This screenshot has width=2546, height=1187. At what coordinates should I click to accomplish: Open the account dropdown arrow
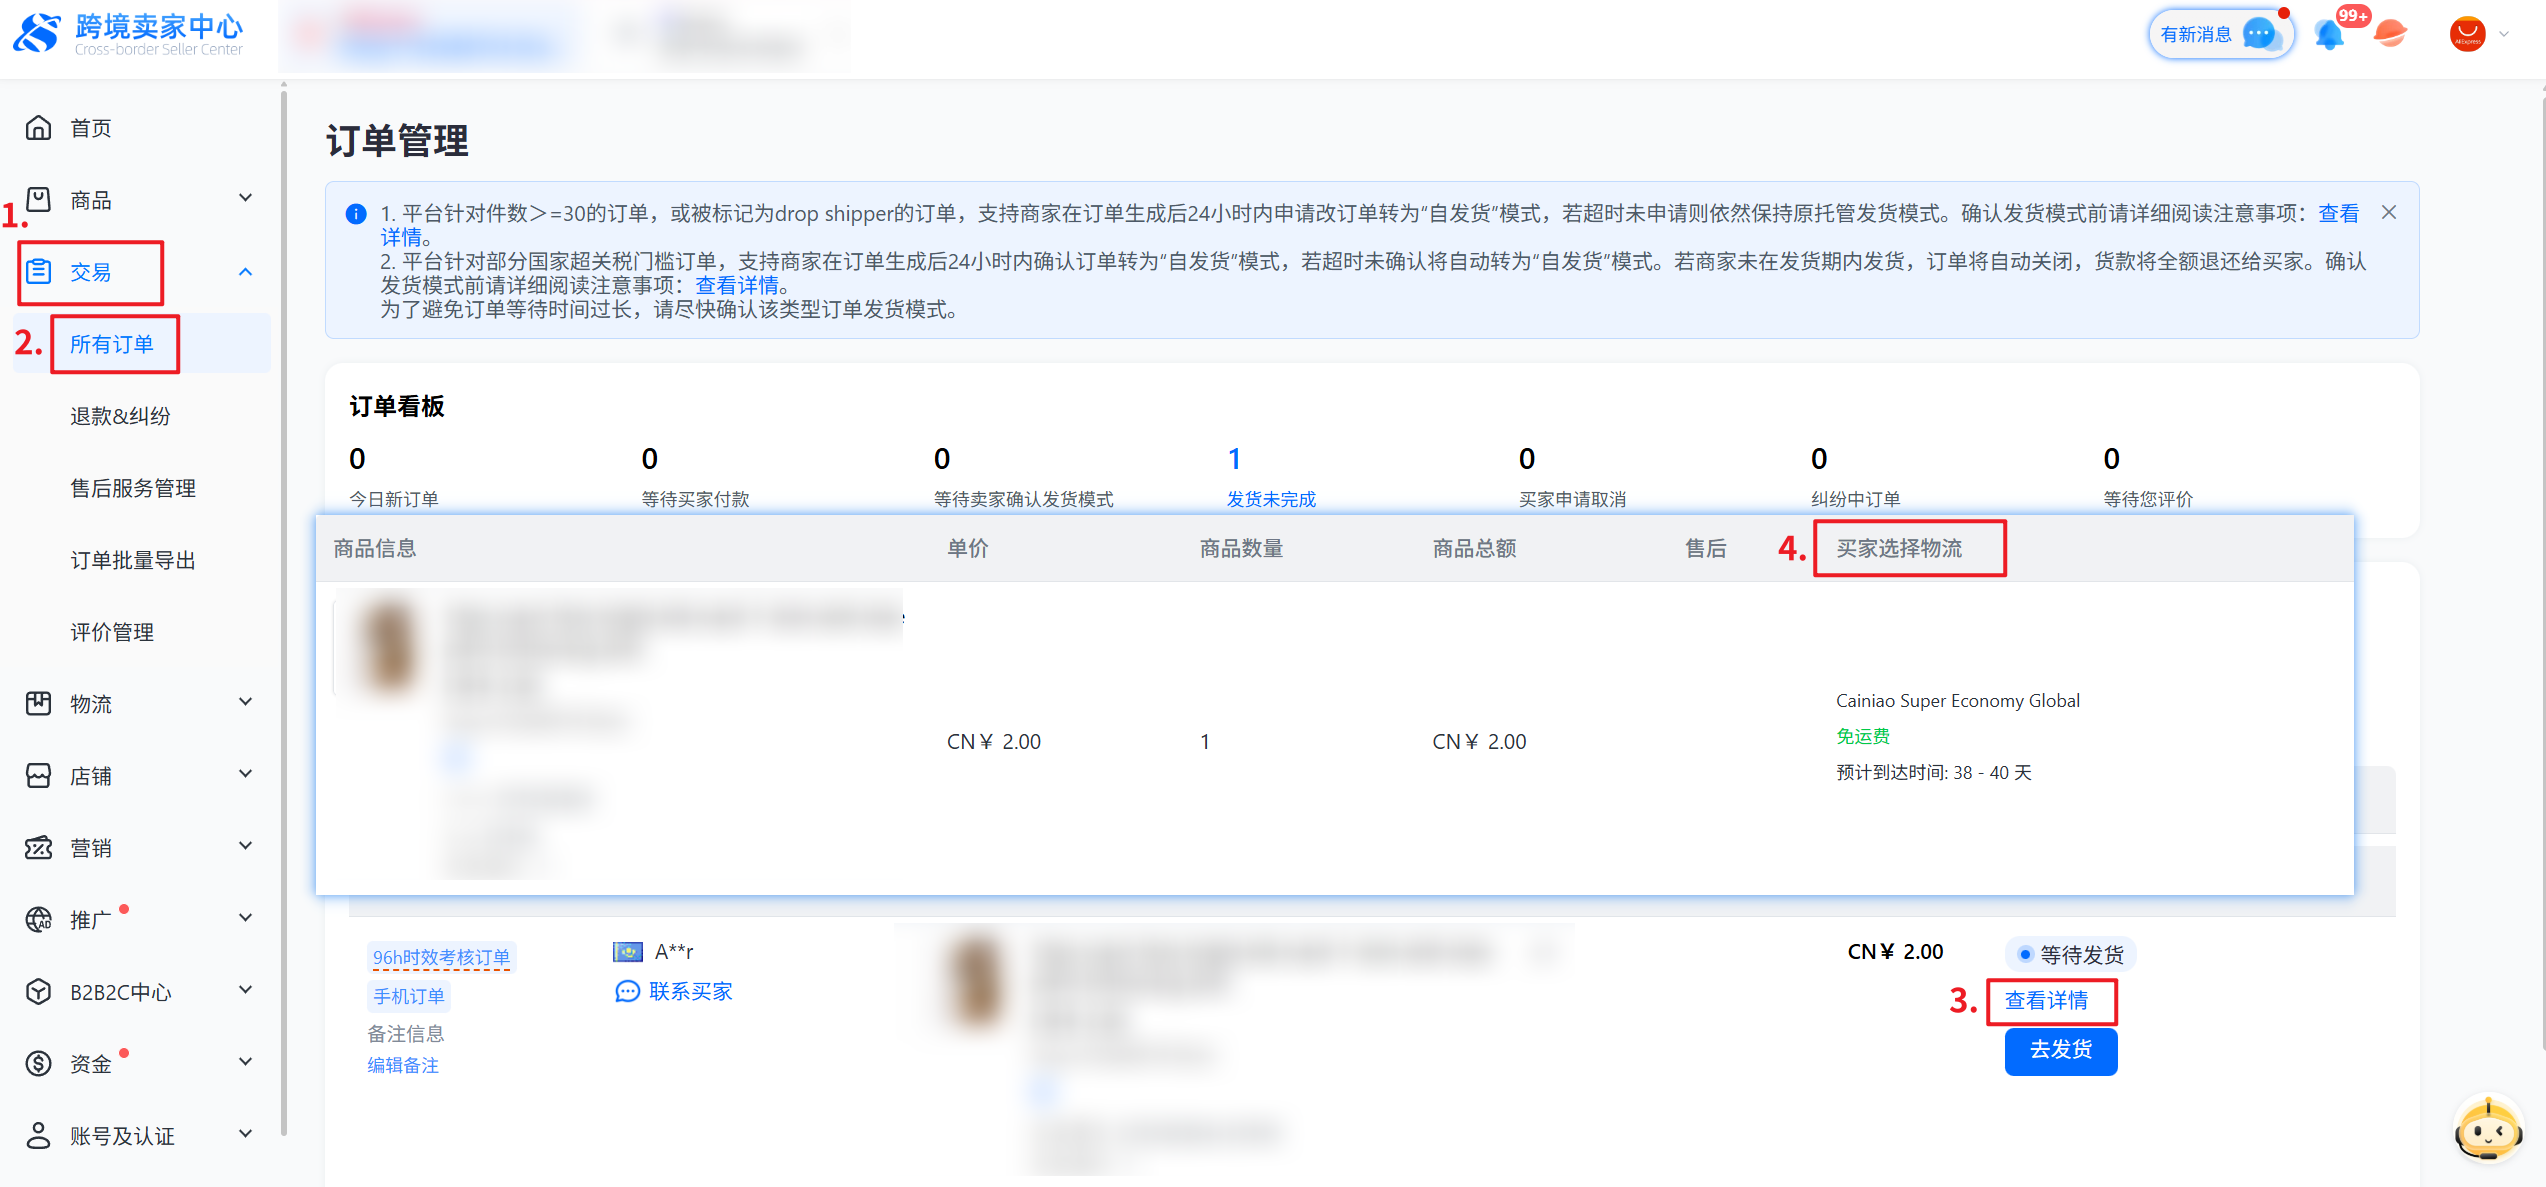[x=2504, y=34]
